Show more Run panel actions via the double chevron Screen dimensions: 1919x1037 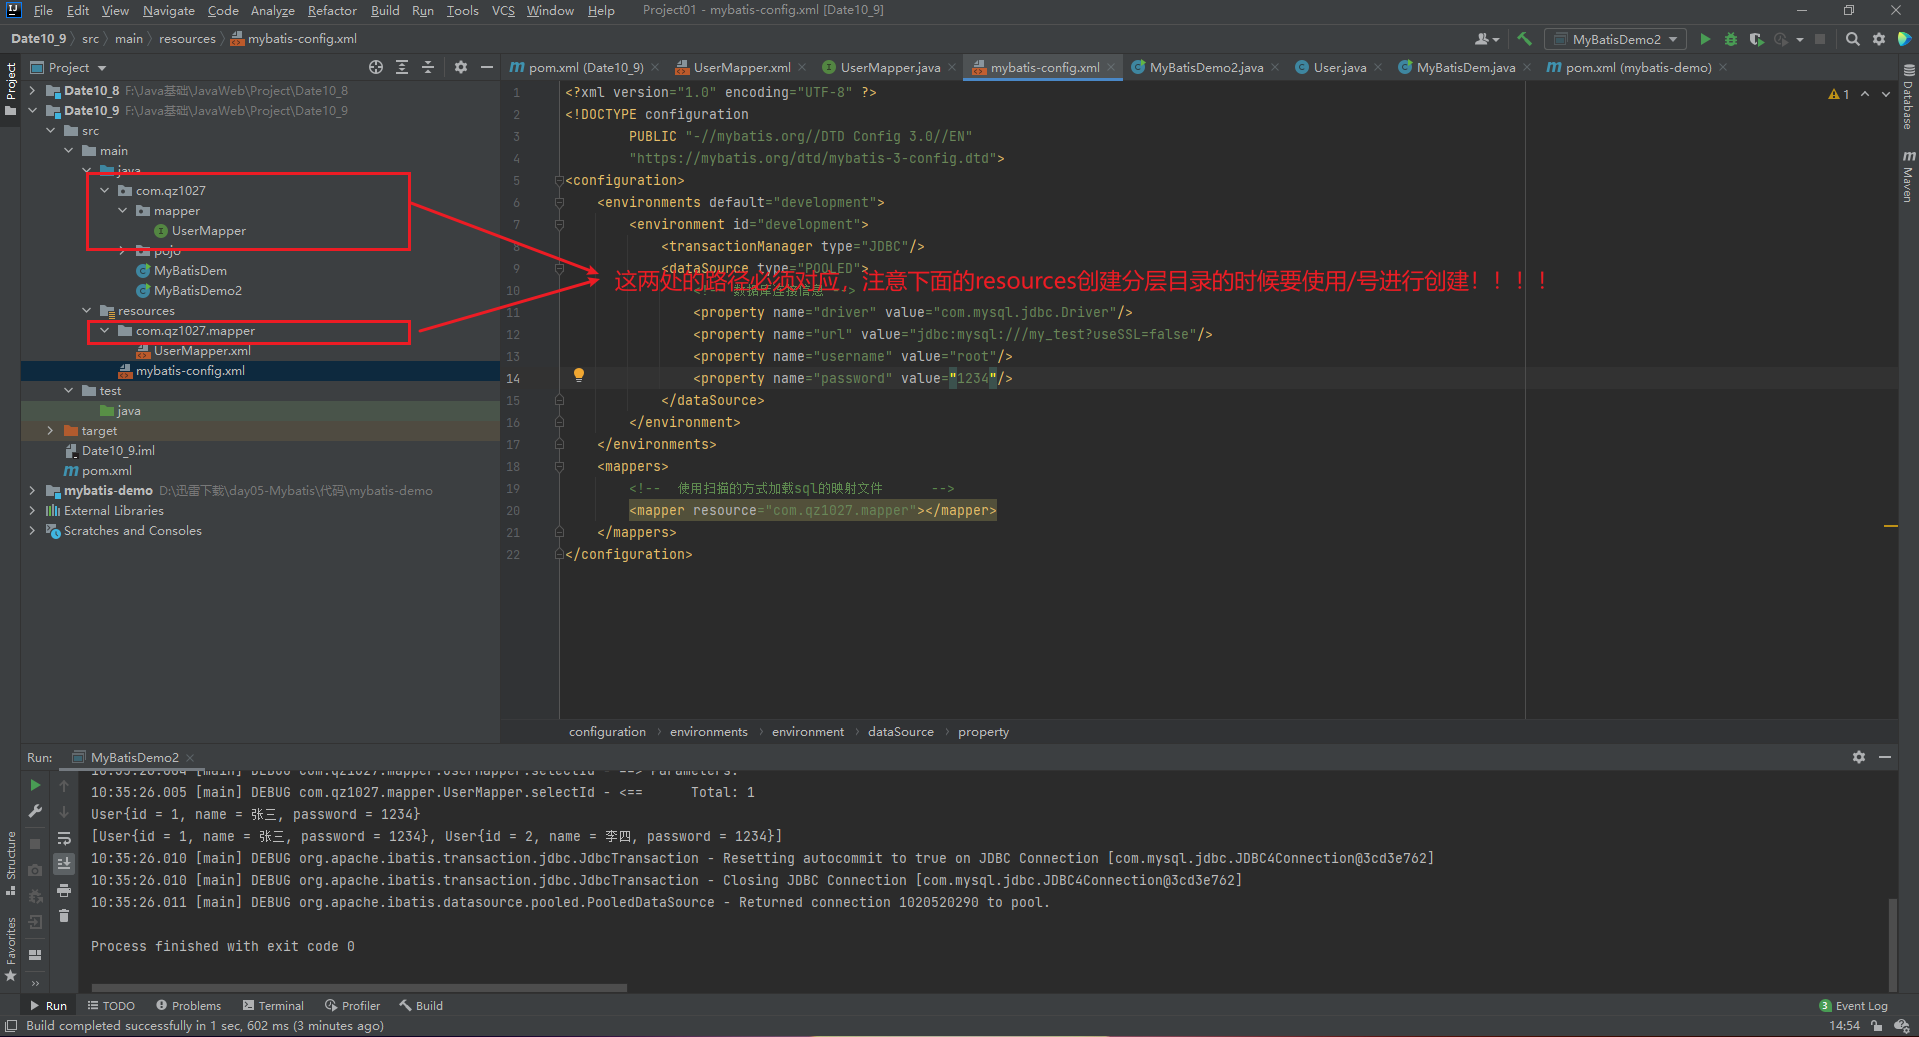(x=35, y=982)
